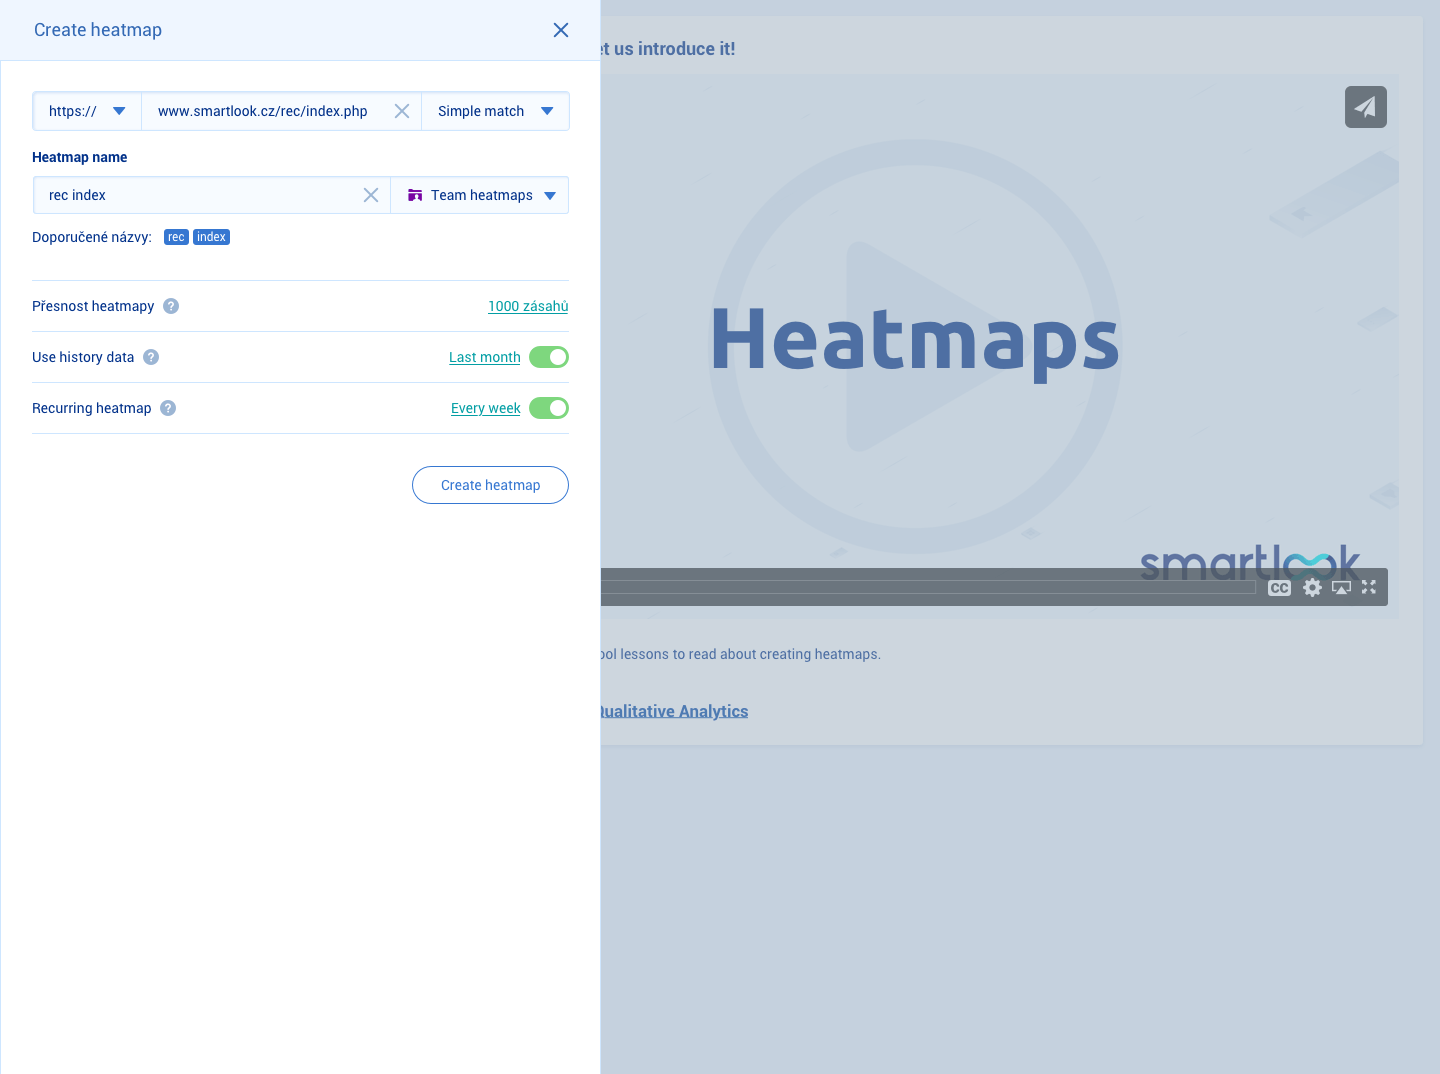The image size is (1440, 1074).
Task: Toggle closed captions on the video
Action: pyautogui.click(x=1280, y=588)
